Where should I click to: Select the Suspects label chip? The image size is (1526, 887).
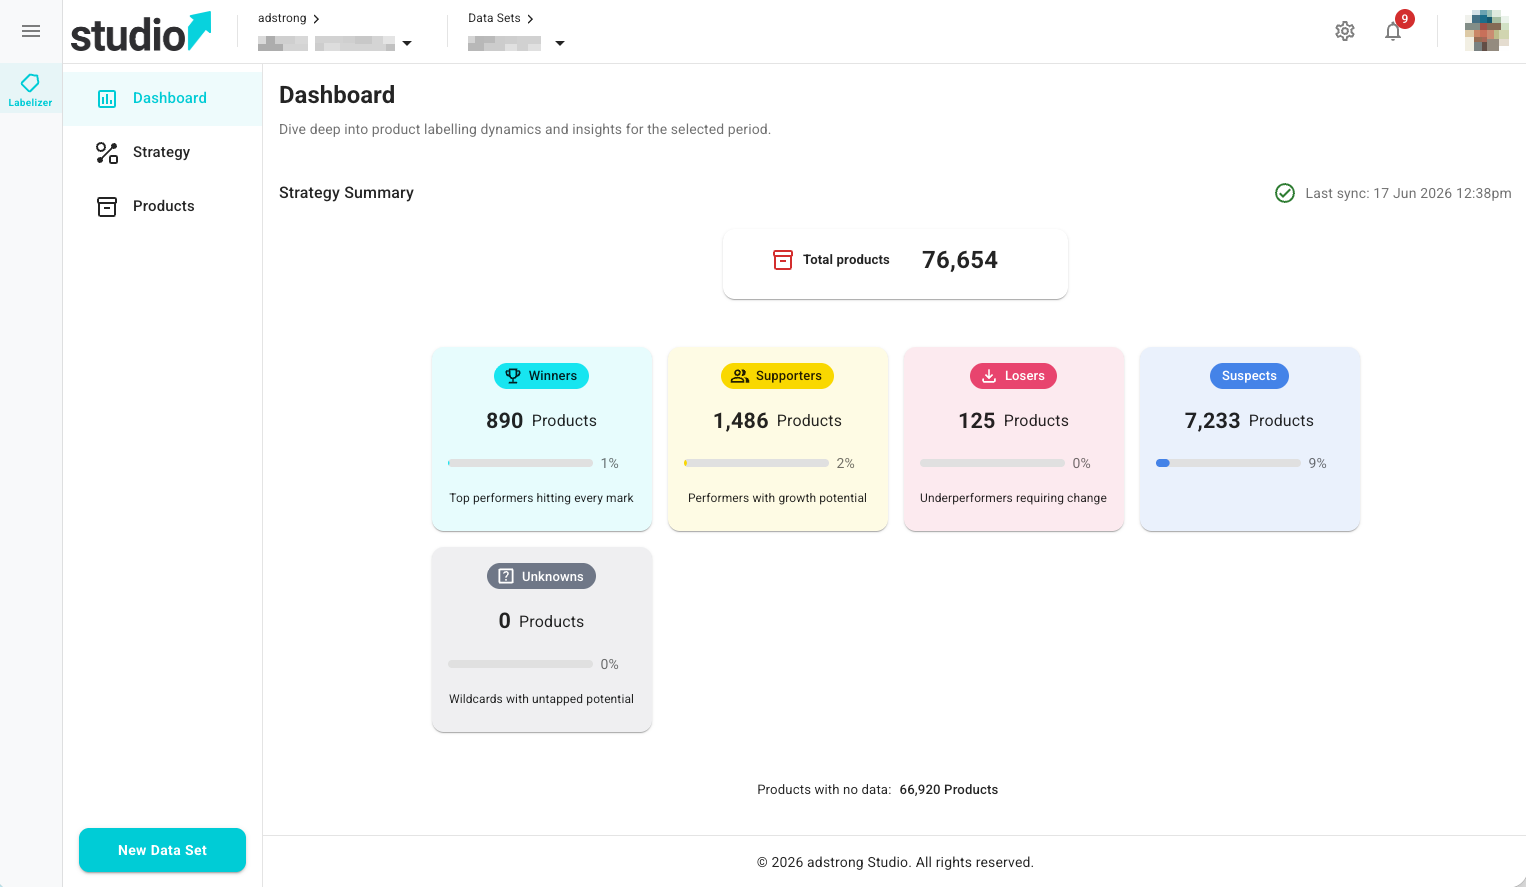click(x=1249, y=376)
